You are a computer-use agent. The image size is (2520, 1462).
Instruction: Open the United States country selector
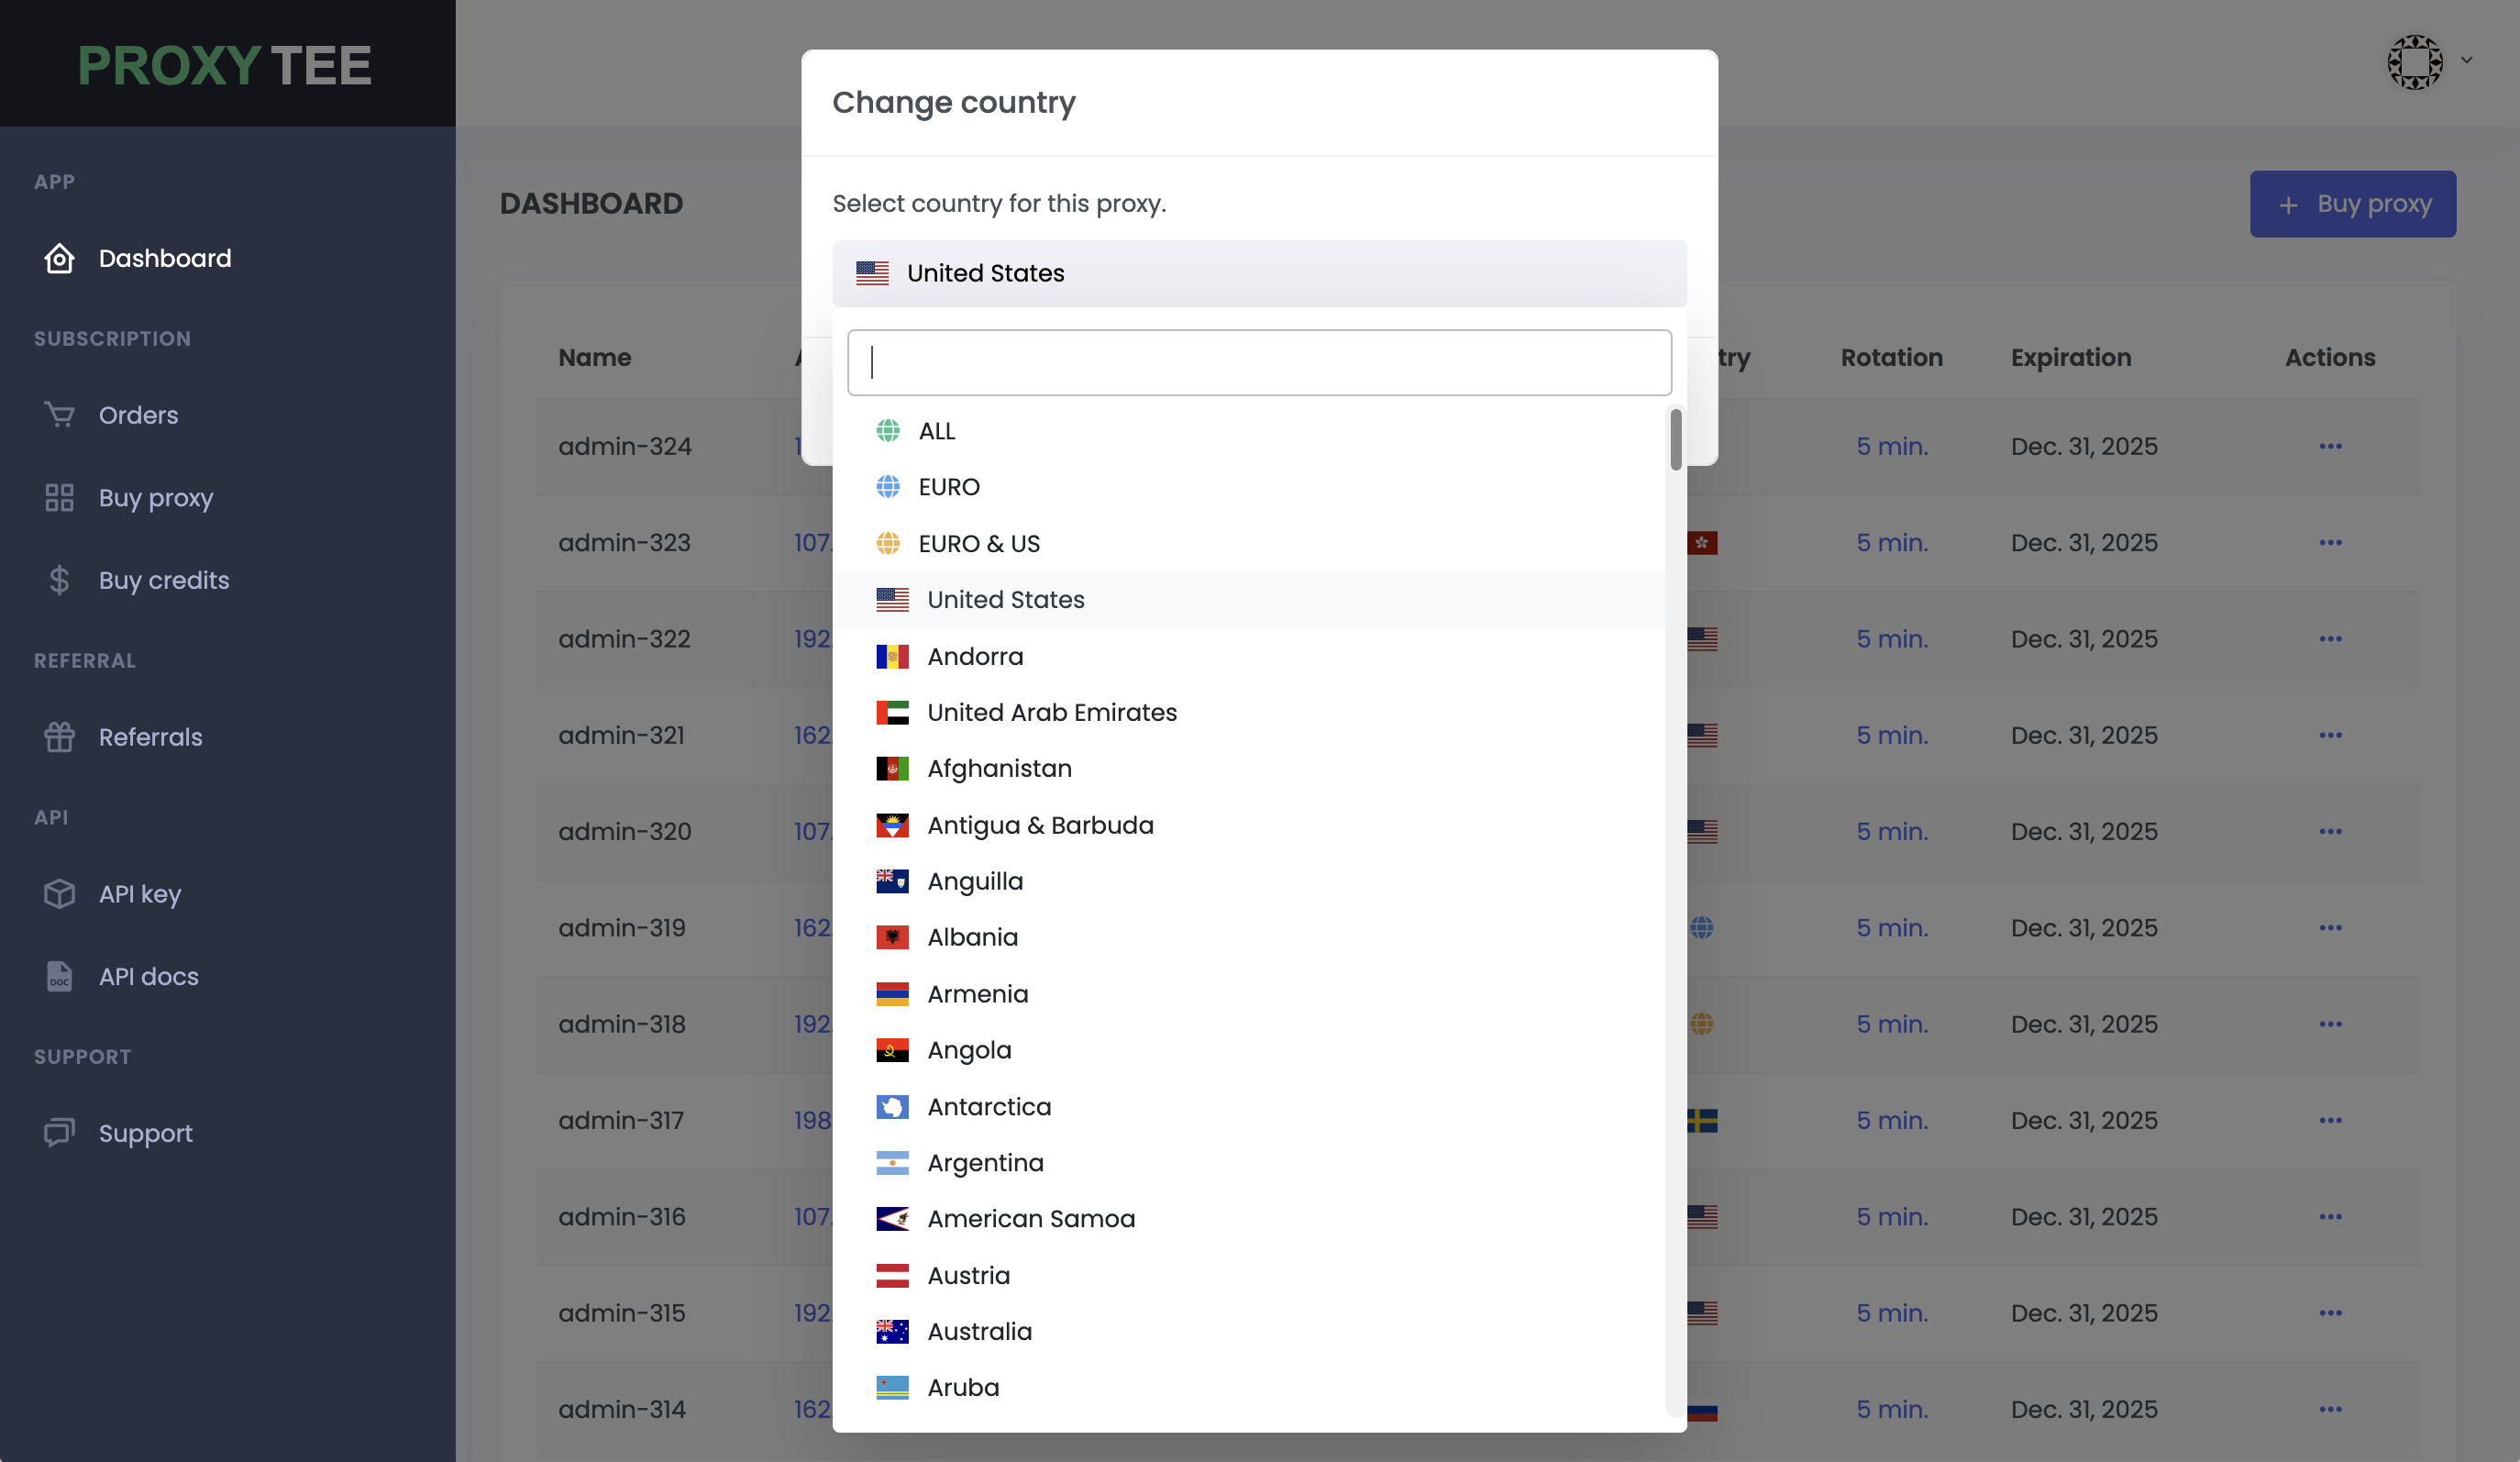1258,273
